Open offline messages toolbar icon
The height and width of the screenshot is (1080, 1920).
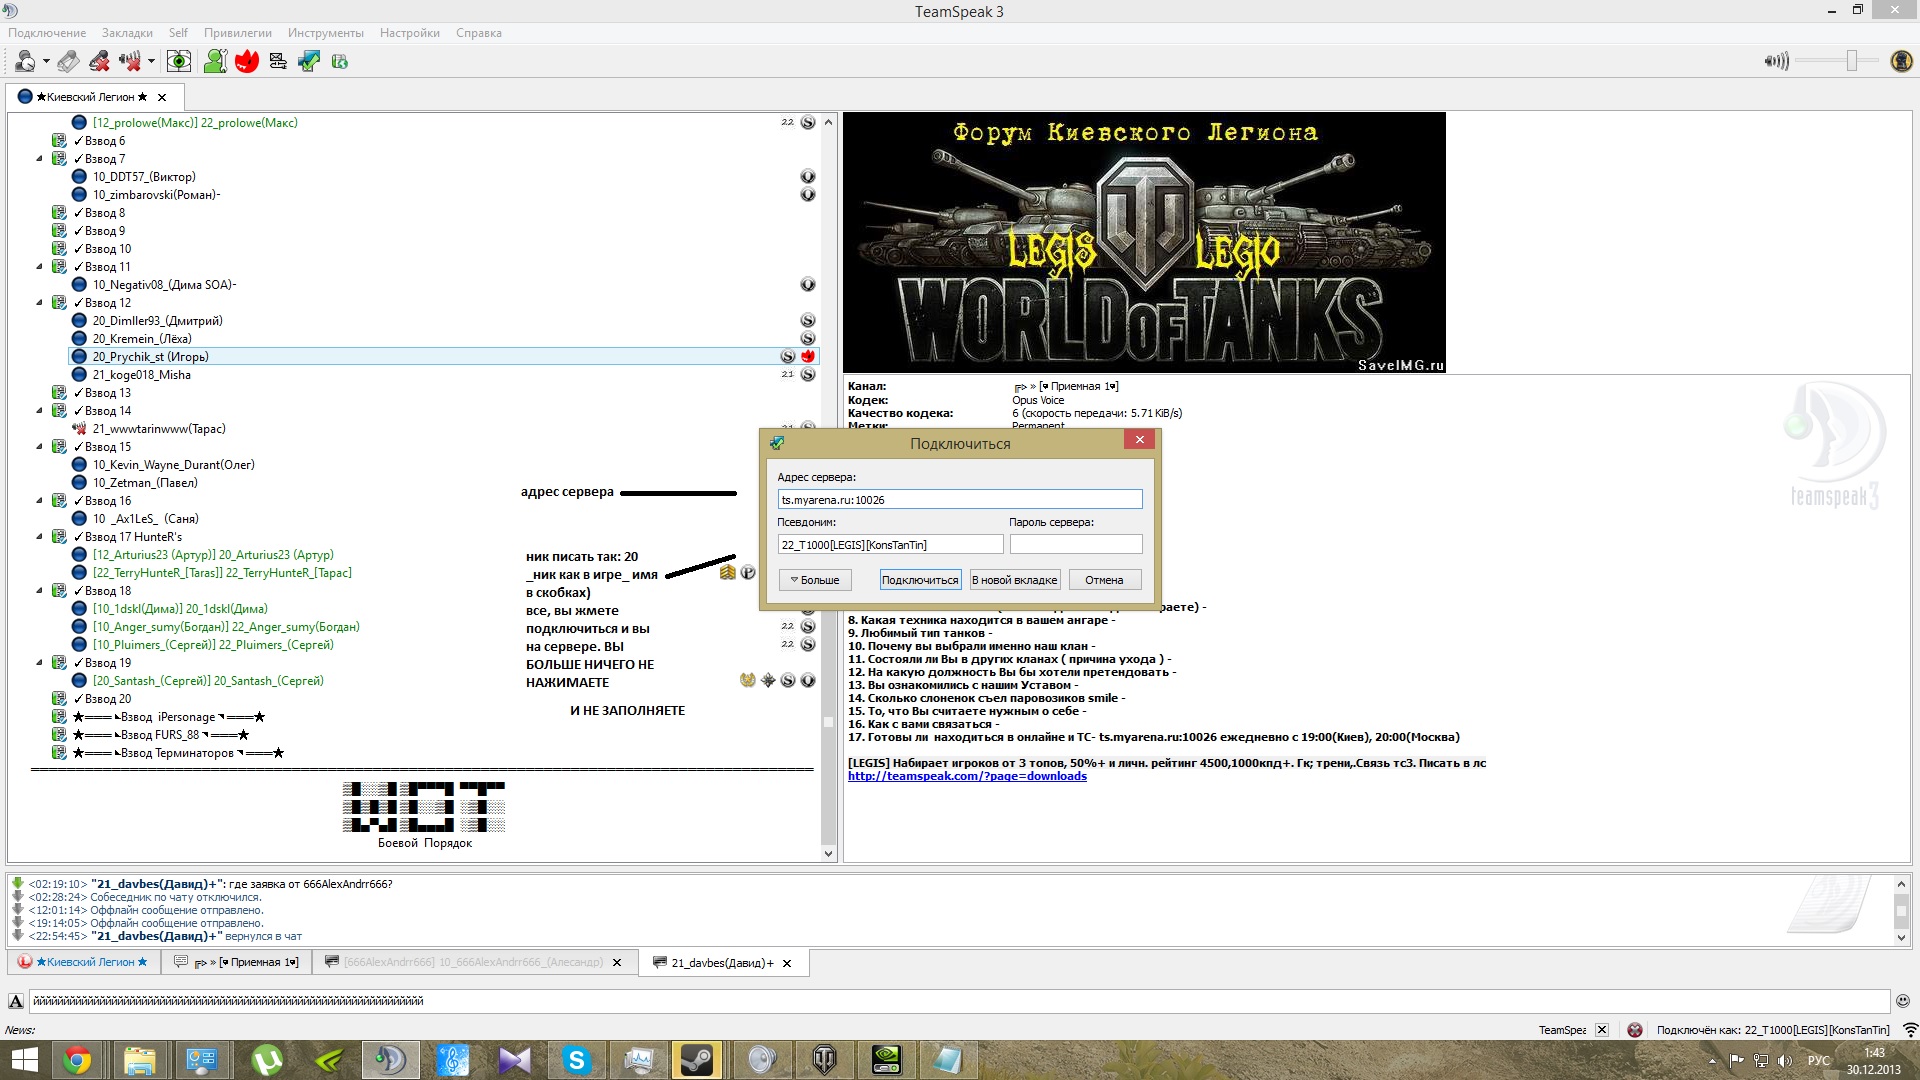(278, 62)
